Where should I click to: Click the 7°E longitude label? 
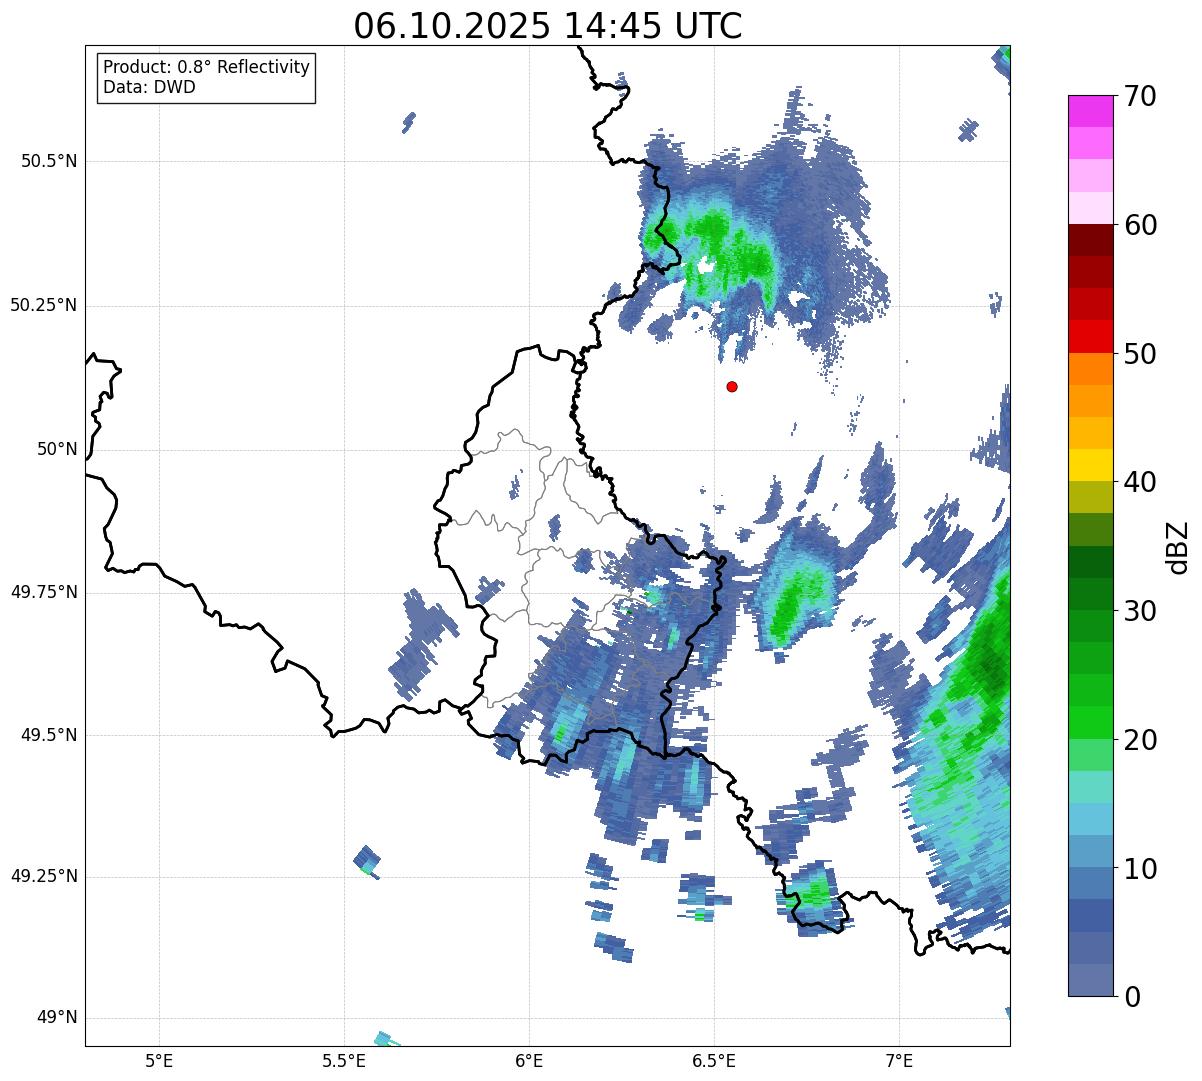899,1060
